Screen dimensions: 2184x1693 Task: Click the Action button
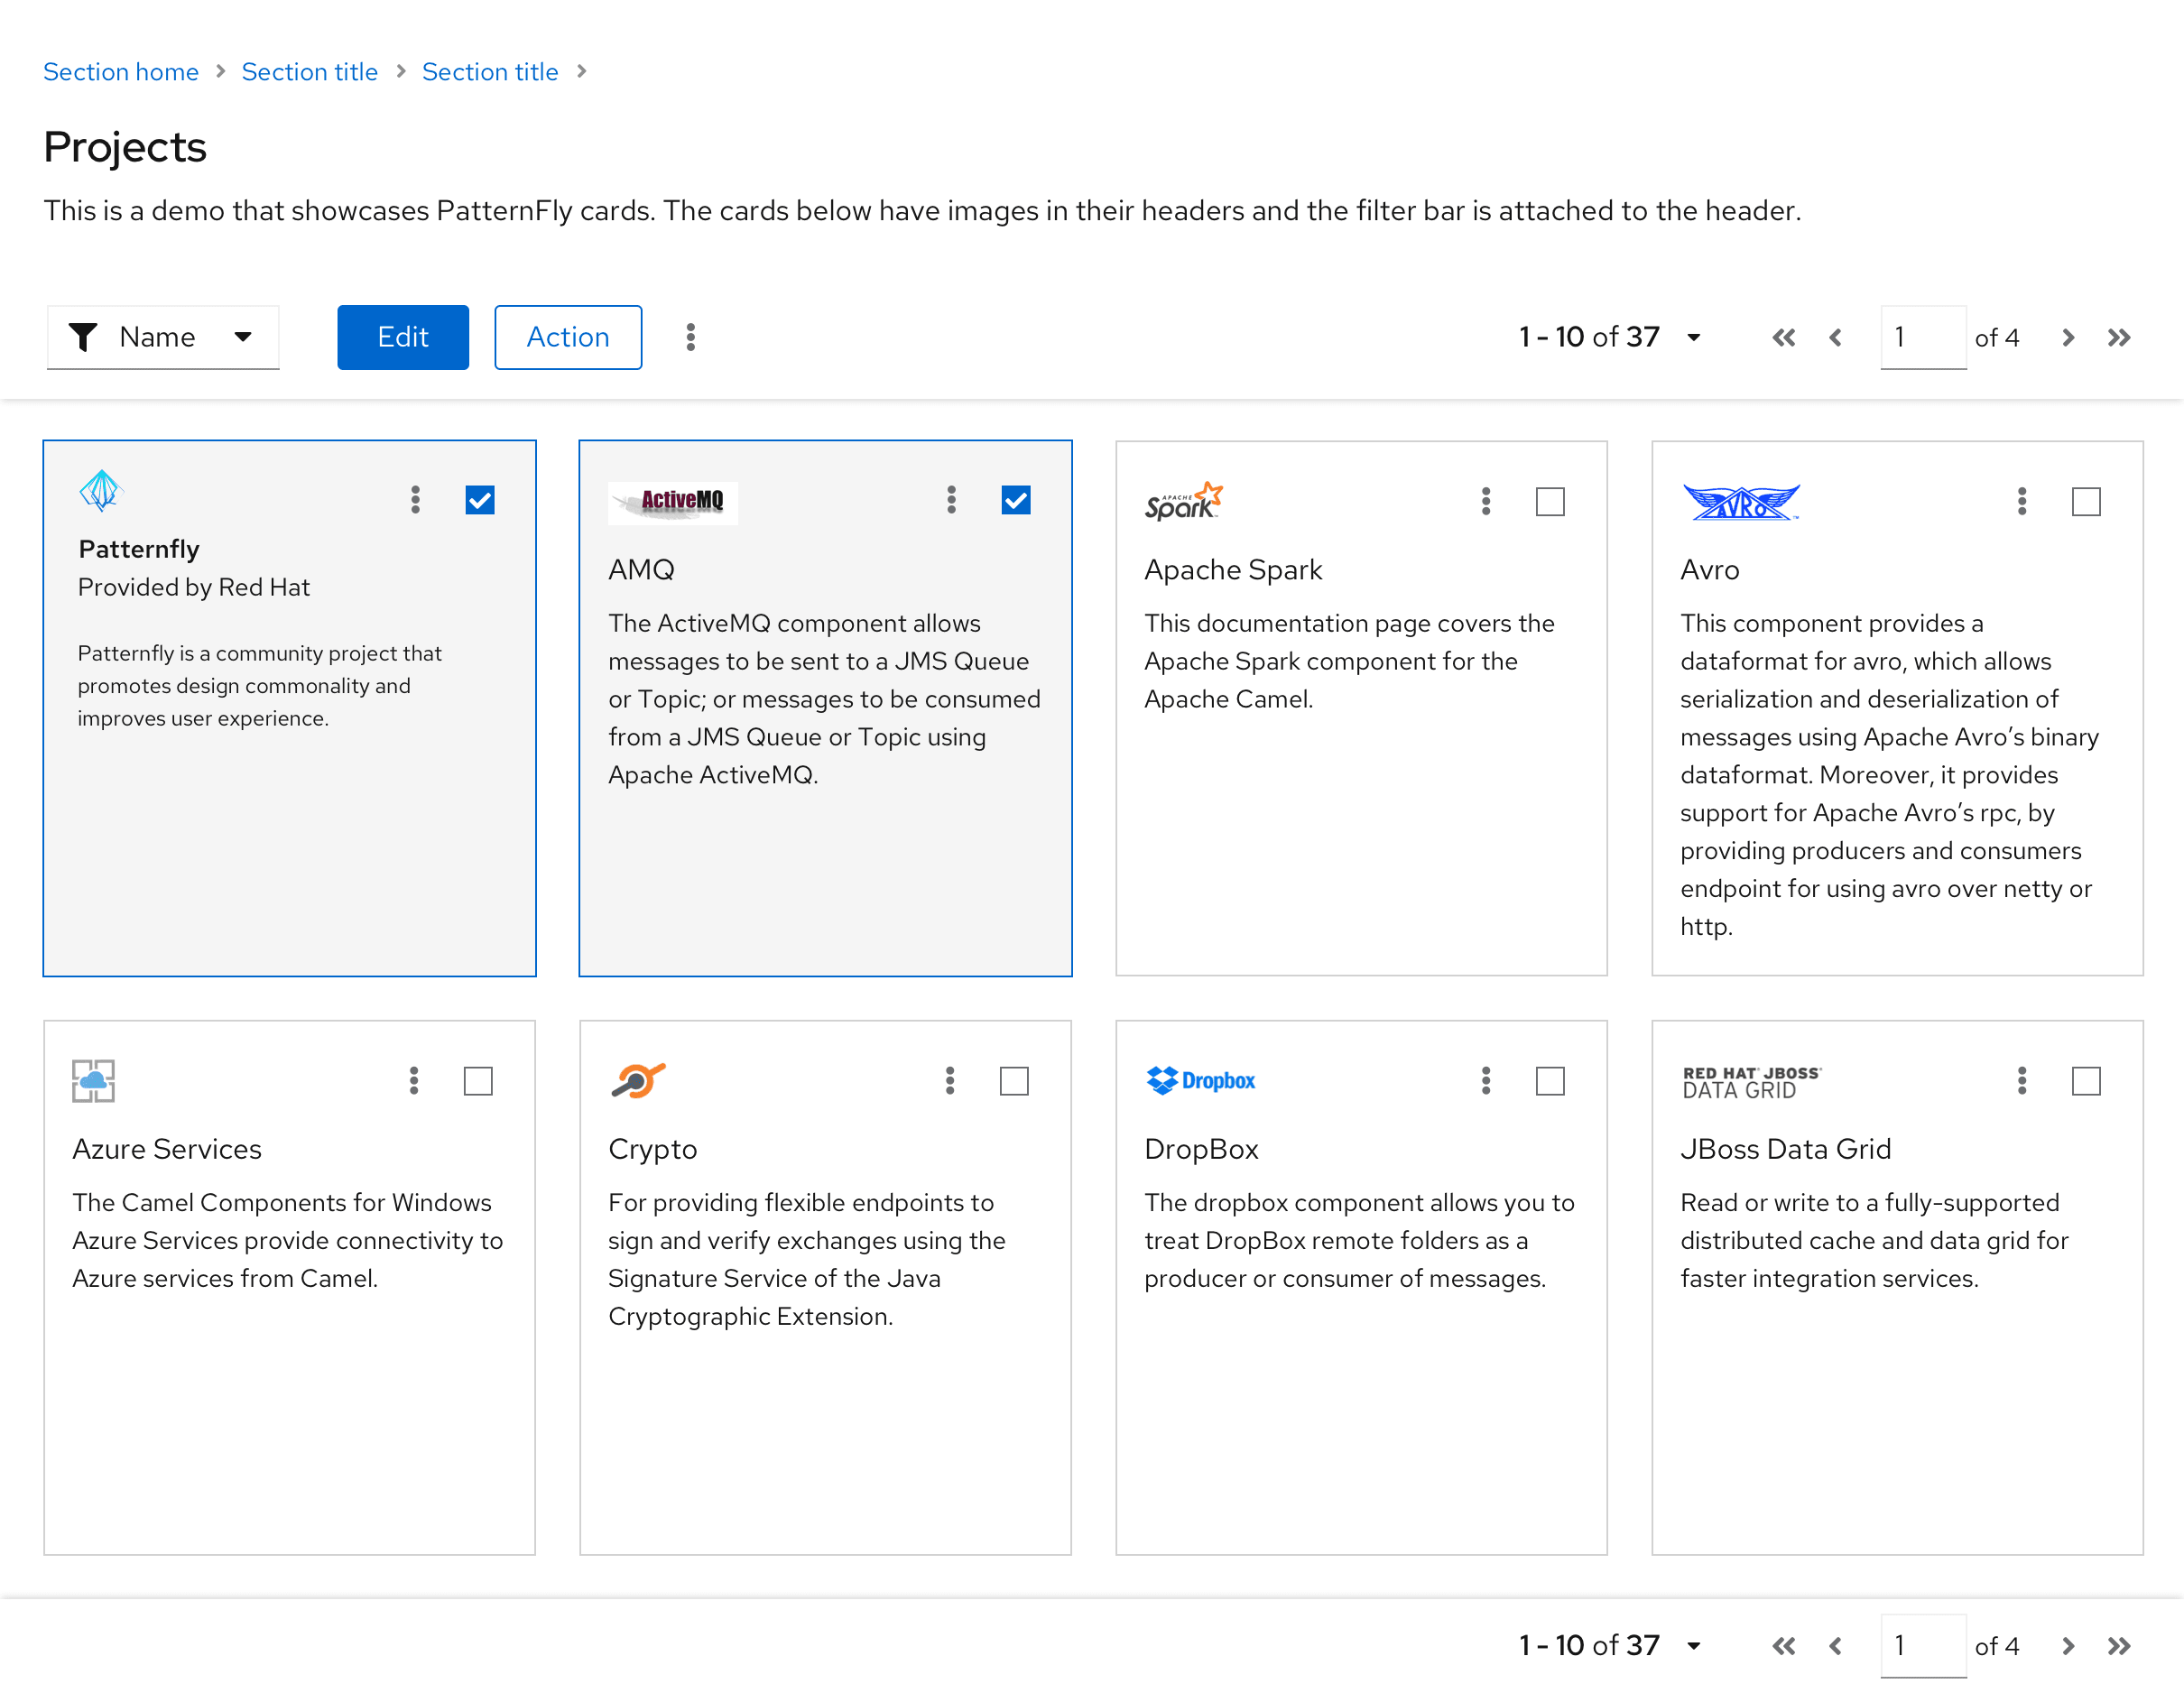(x=568, y=337)
